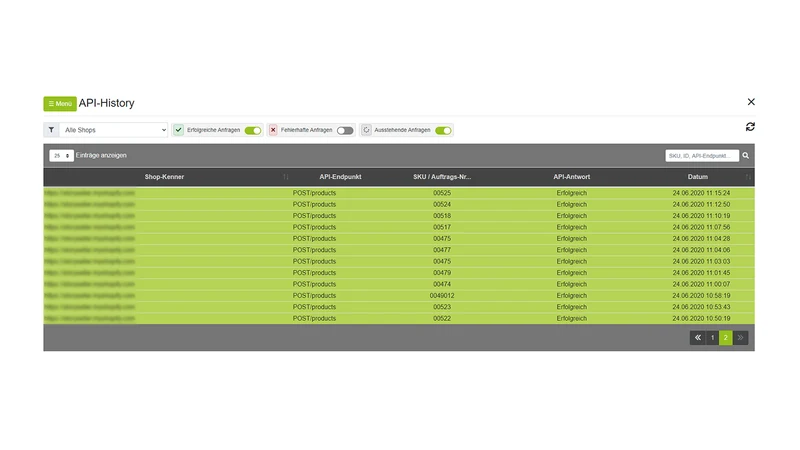
Task: Open the green Menü button
Action: coord(60,104)
